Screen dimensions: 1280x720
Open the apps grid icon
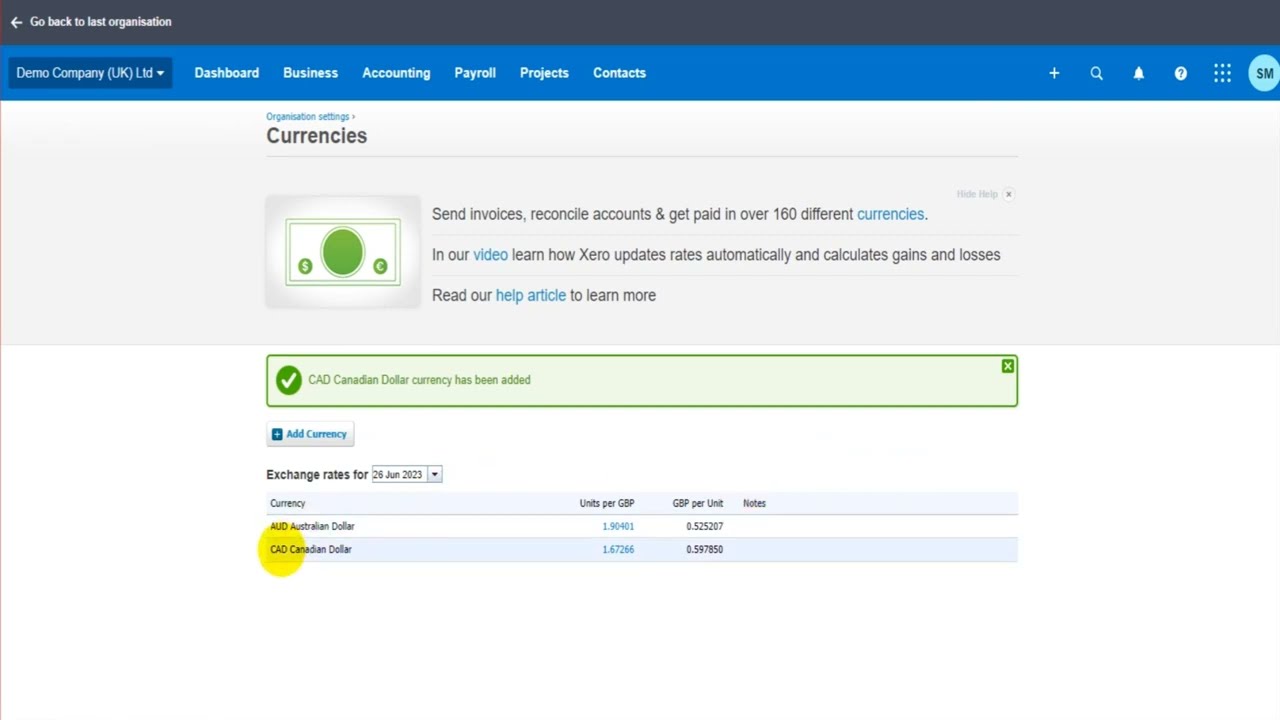click(1222, 73)
